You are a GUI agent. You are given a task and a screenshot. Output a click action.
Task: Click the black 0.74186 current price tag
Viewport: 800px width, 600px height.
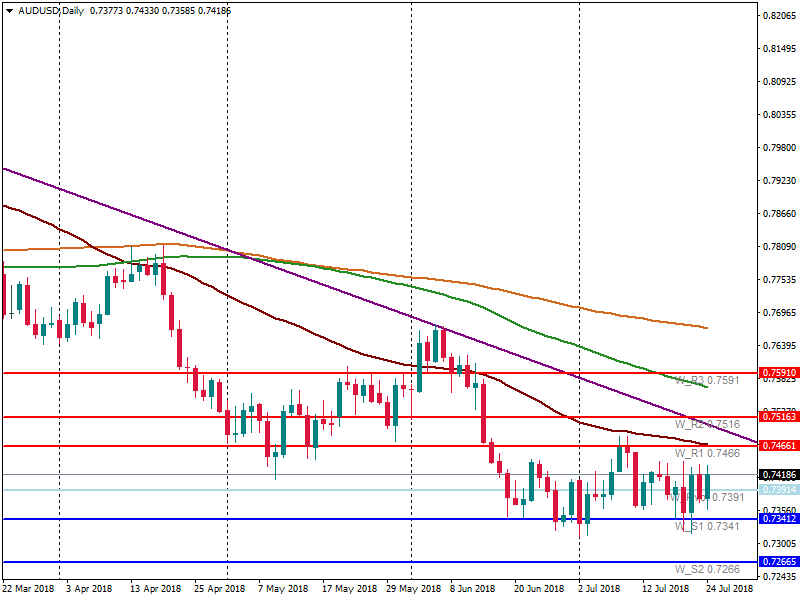click(778, 474)
